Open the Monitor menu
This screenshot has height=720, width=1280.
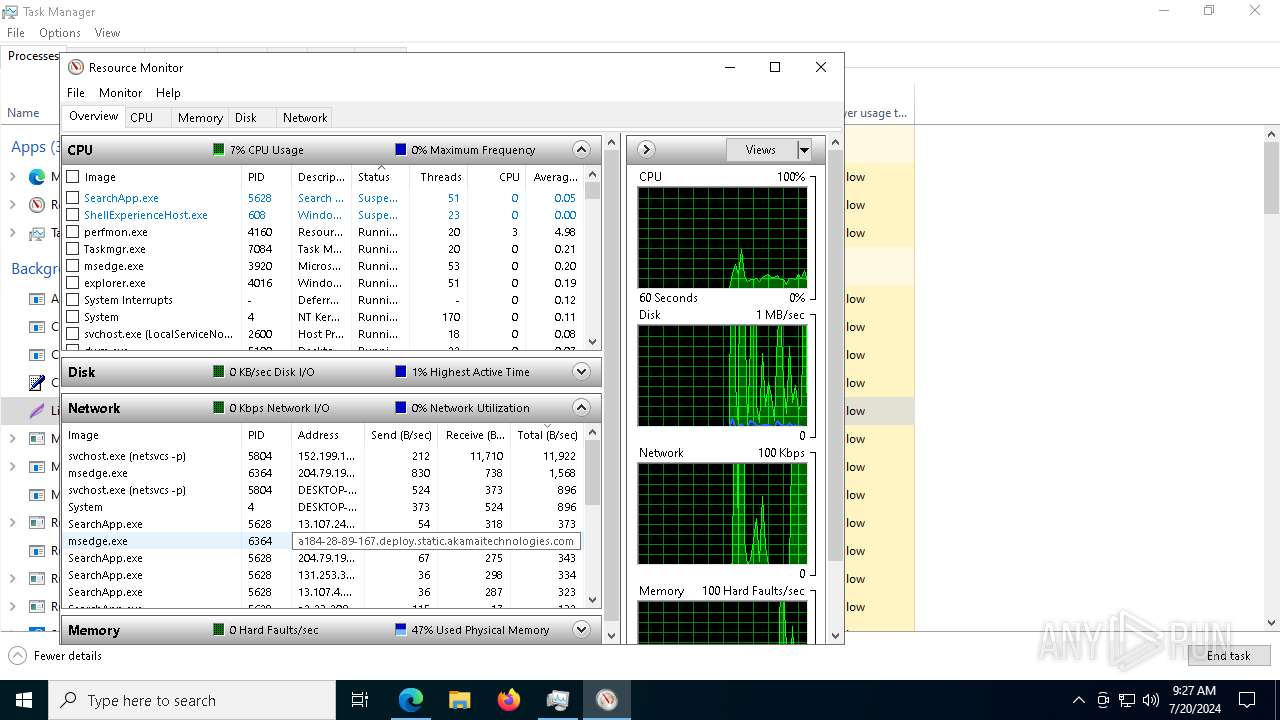click(120, 93)
